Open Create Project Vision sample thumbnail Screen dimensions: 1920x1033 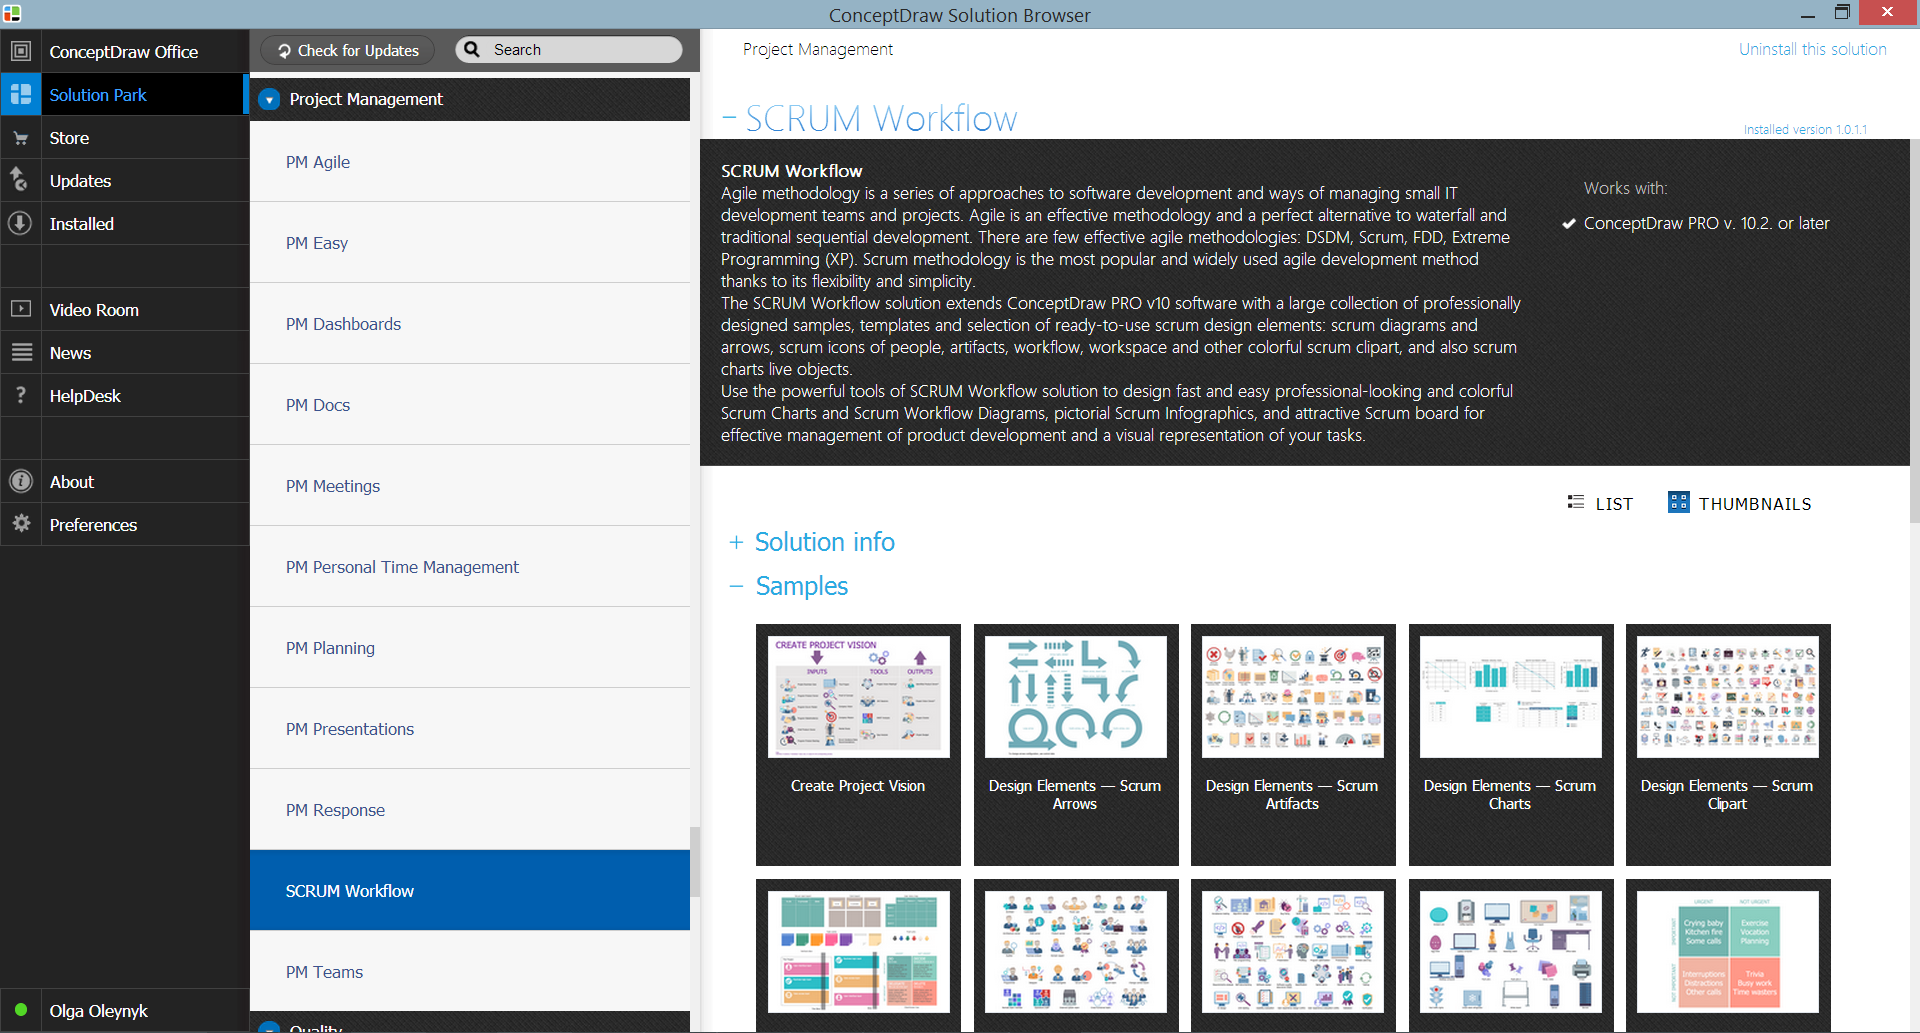point(858,744)
